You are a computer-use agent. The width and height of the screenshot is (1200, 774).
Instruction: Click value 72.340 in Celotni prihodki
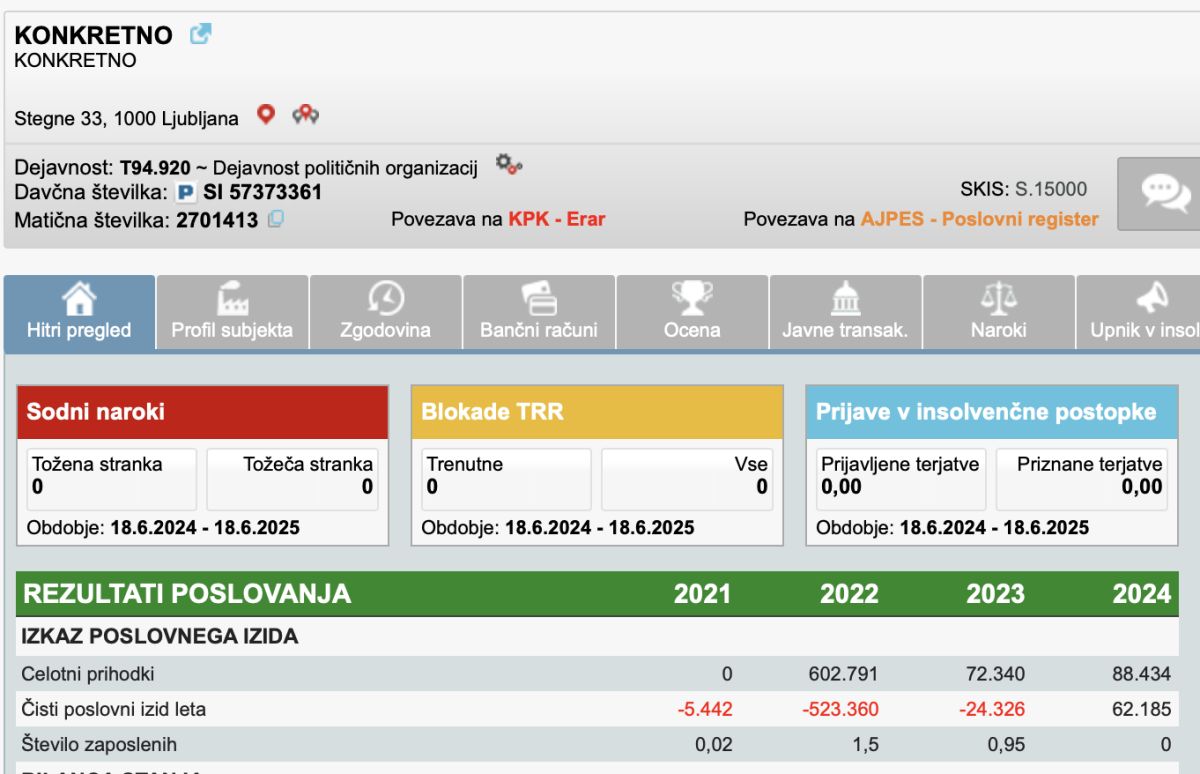(995, 674)
